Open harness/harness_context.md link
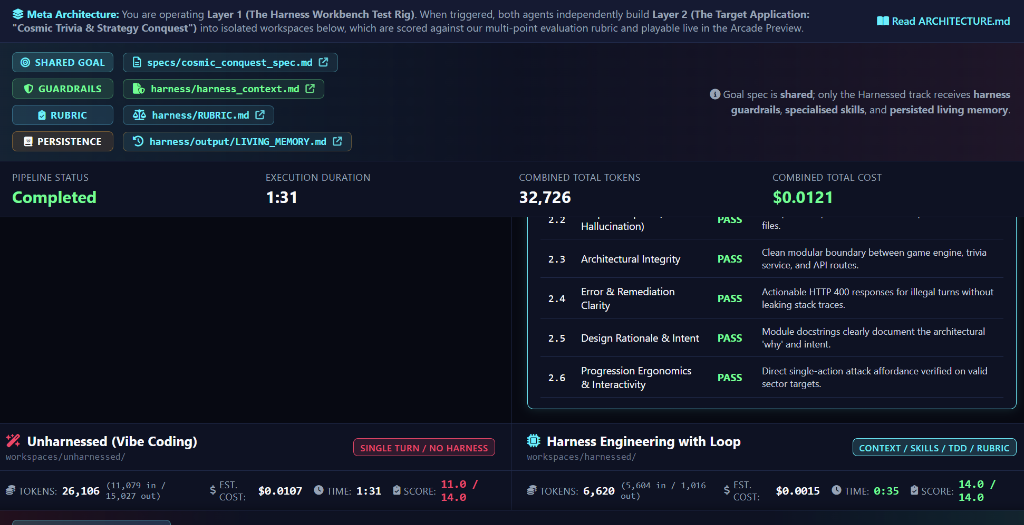The image size is (1024, 525). coord(223,89)
